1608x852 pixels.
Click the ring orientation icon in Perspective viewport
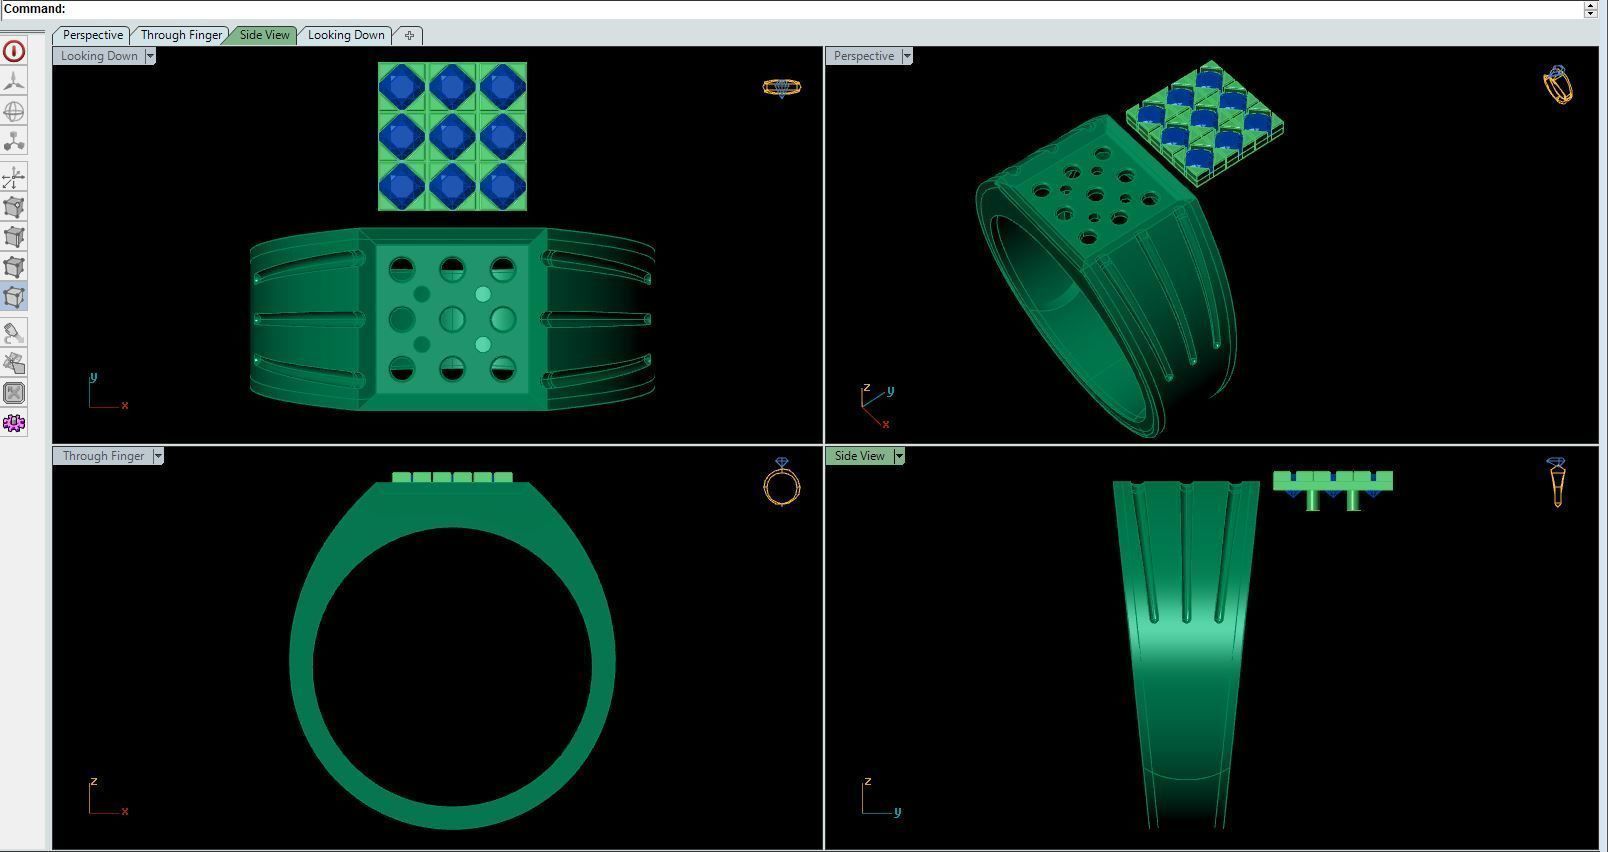(1558, 85)
